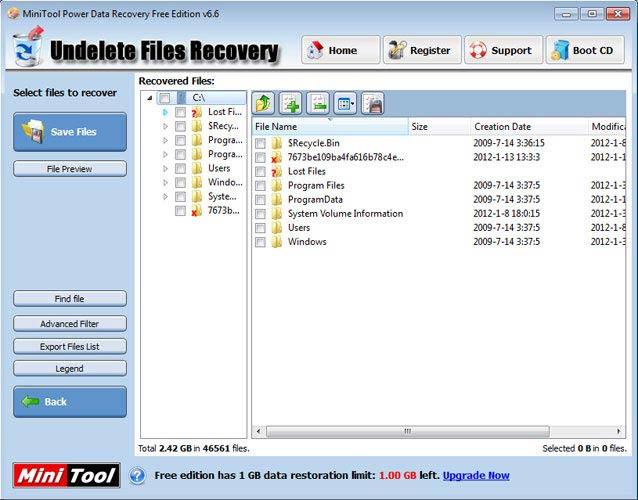Click the Lost Files folder icon in list
638x500 pixels.
[x=277, y=171]
